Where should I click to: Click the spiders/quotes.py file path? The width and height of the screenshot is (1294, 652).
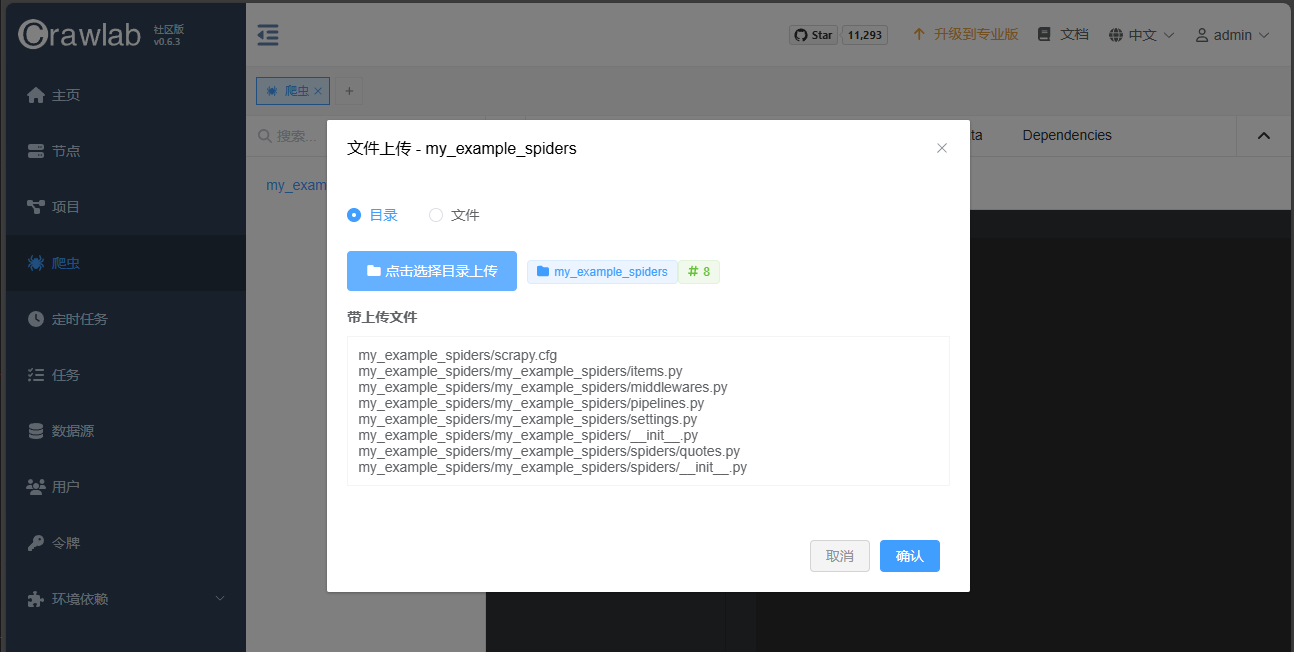(x=549, y=451)
